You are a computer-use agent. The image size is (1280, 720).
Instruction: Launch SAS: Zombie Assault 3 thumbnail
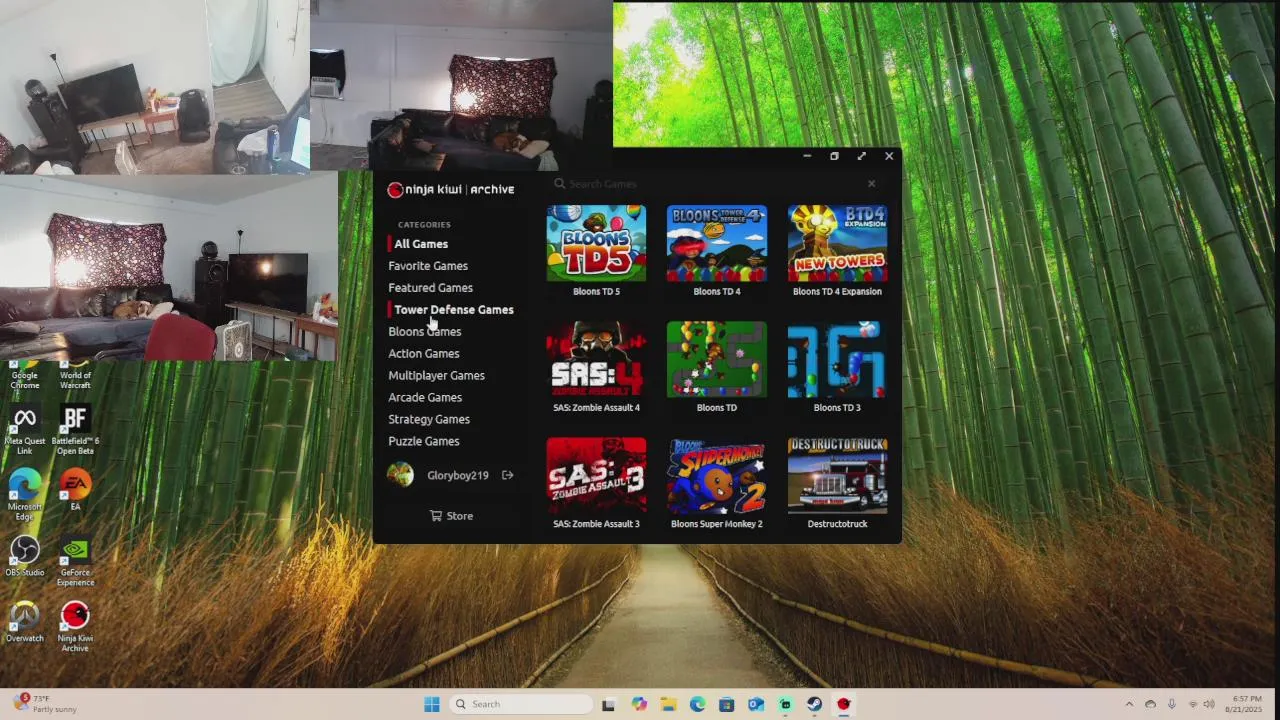point(596,475)
